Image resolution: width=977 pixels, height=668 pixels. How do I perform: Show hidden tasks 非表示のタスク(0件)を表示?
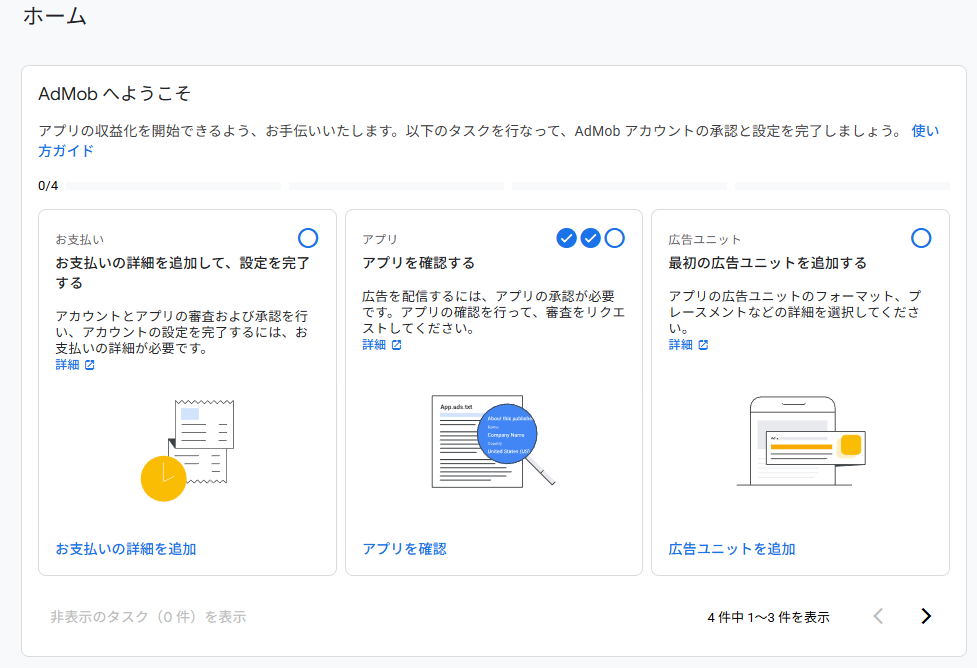(148, 617)
